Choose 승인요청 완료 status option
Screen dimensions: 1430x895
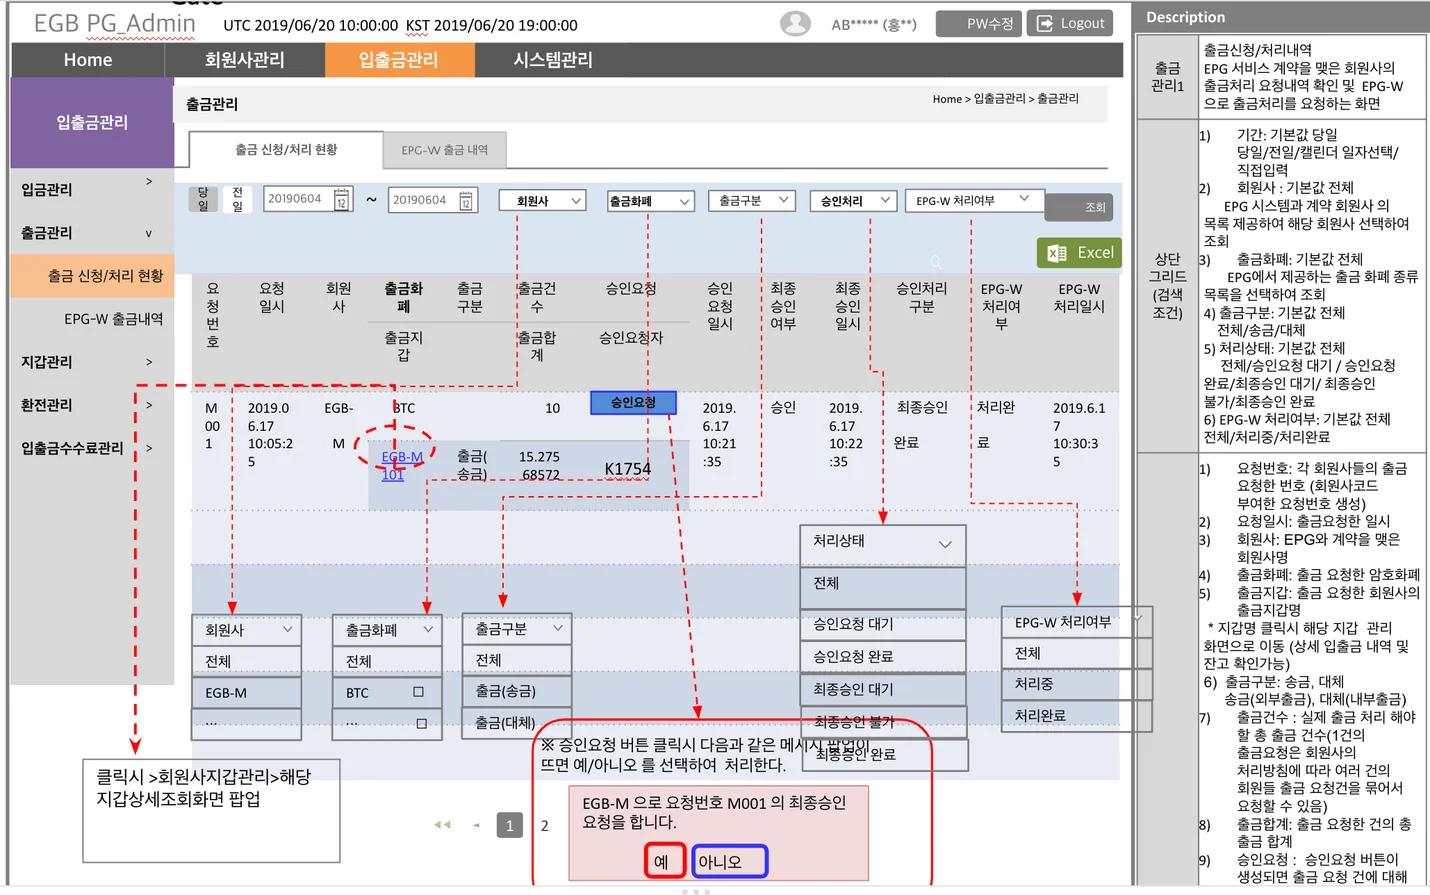[x=883, y=657]
